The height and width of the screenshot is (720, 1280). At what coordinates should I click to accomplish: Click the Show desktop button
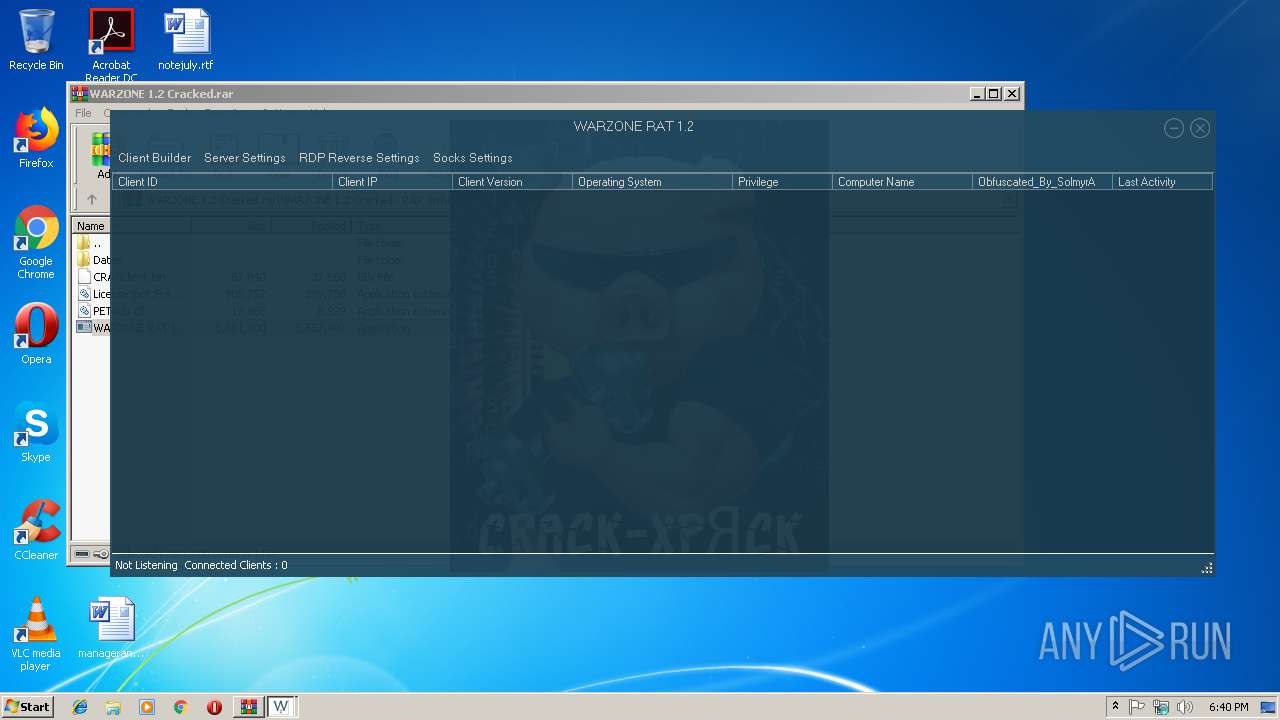(1270, 707)
